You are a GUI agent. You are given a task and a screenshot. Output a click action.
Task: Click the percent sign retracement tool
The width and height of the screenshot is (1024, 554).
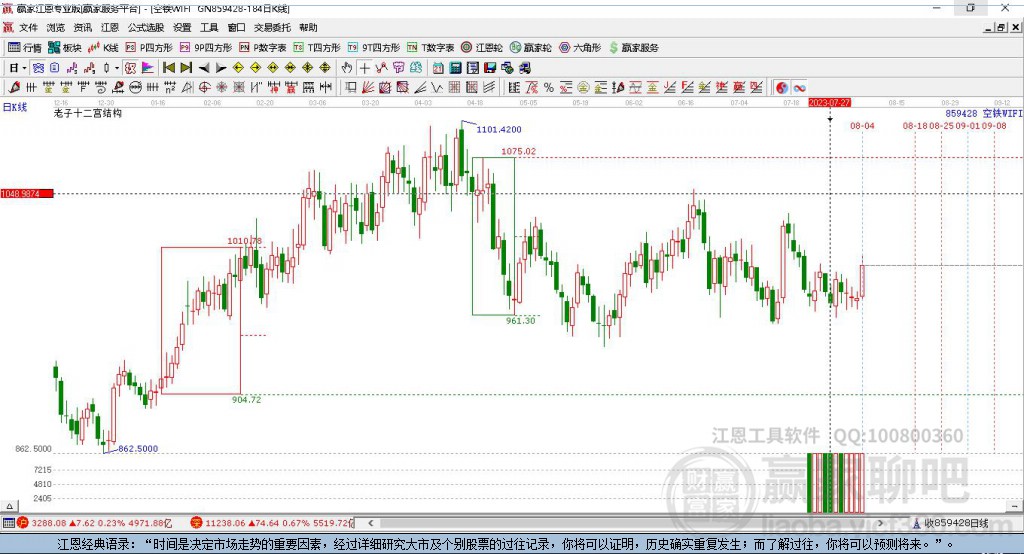pos(549,88)
